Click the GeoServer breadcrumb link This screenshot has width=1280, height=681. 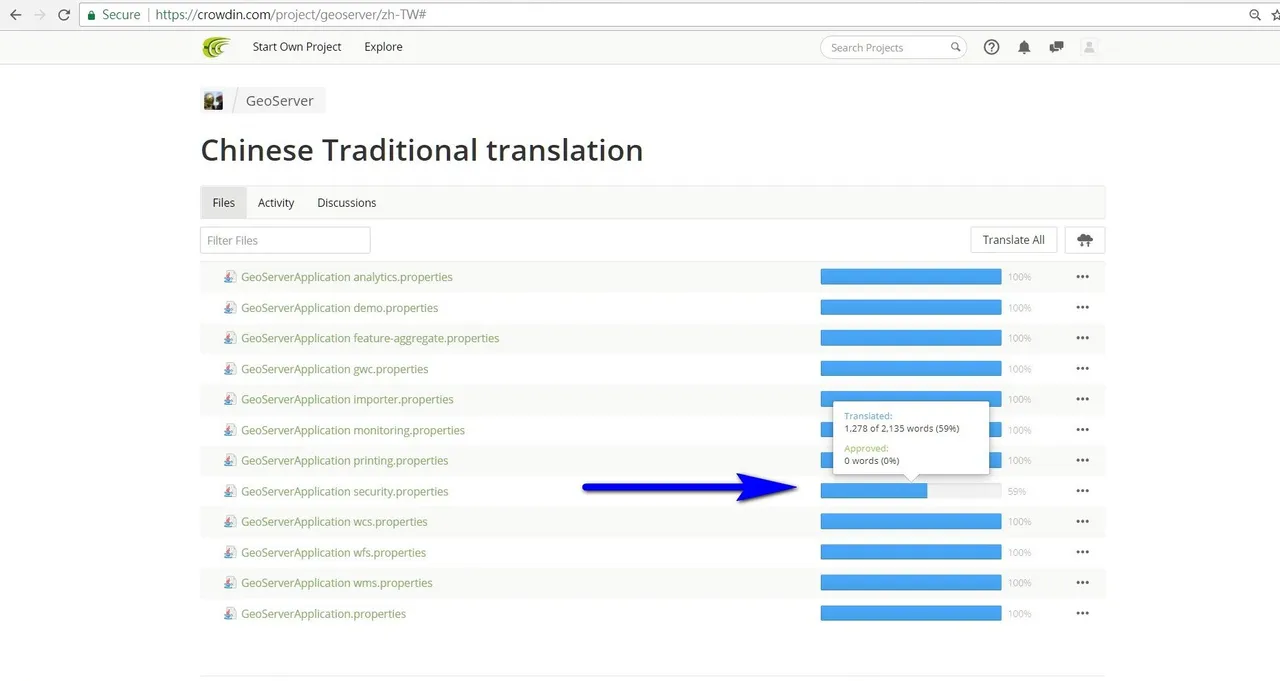[280, 101]
